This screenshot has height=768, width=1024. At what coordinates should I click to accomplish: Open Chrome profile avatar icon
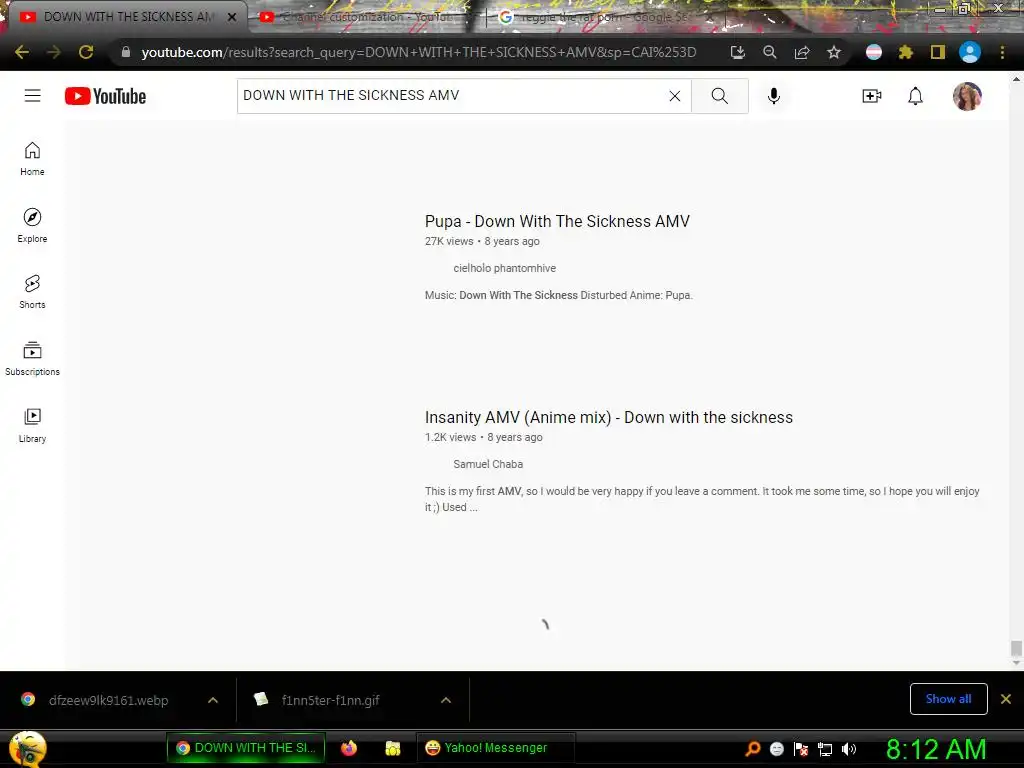click(x=970, y=52)
